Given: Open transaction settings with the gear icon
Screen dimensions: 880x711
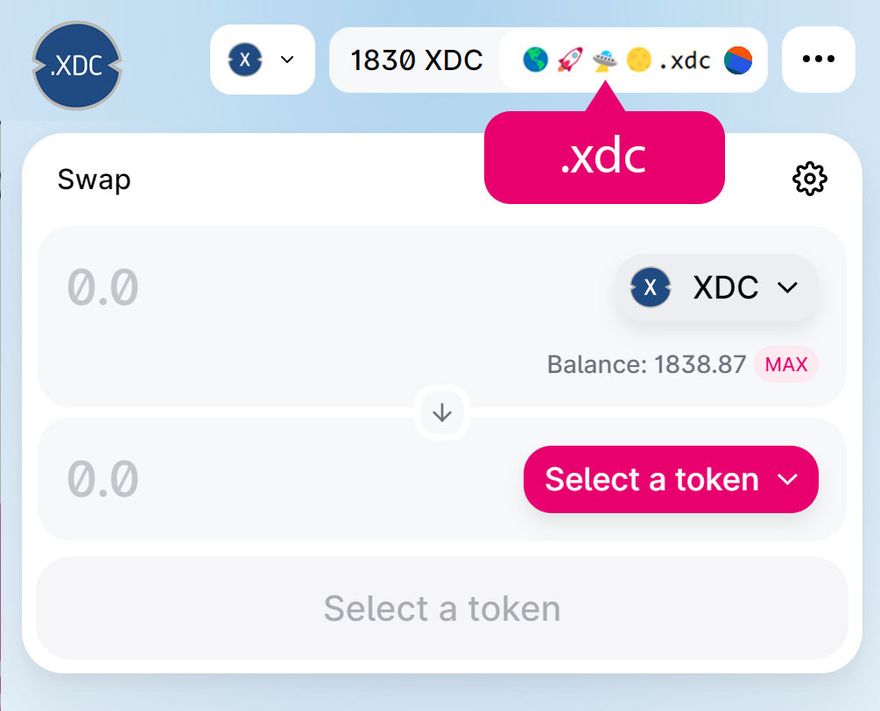Looking at the screenshot, I should 809,179.
